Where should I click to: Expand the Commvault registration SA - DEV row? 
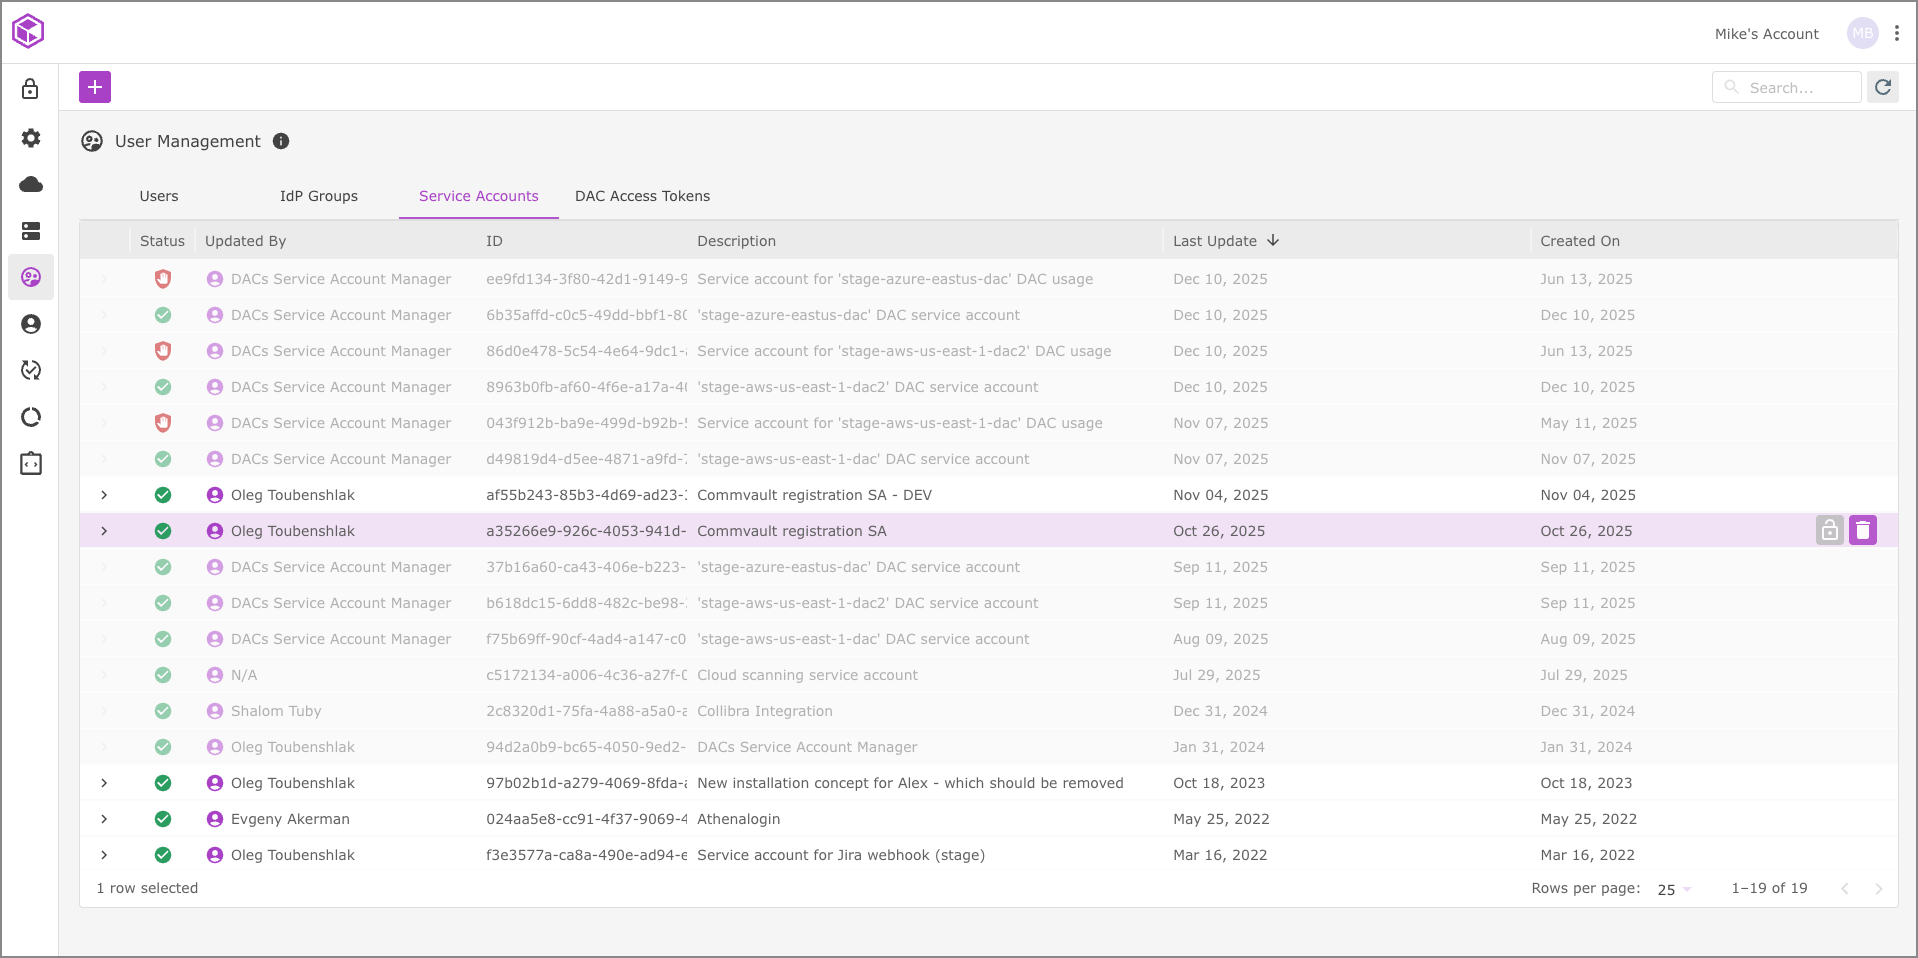[x=104, y=495]
